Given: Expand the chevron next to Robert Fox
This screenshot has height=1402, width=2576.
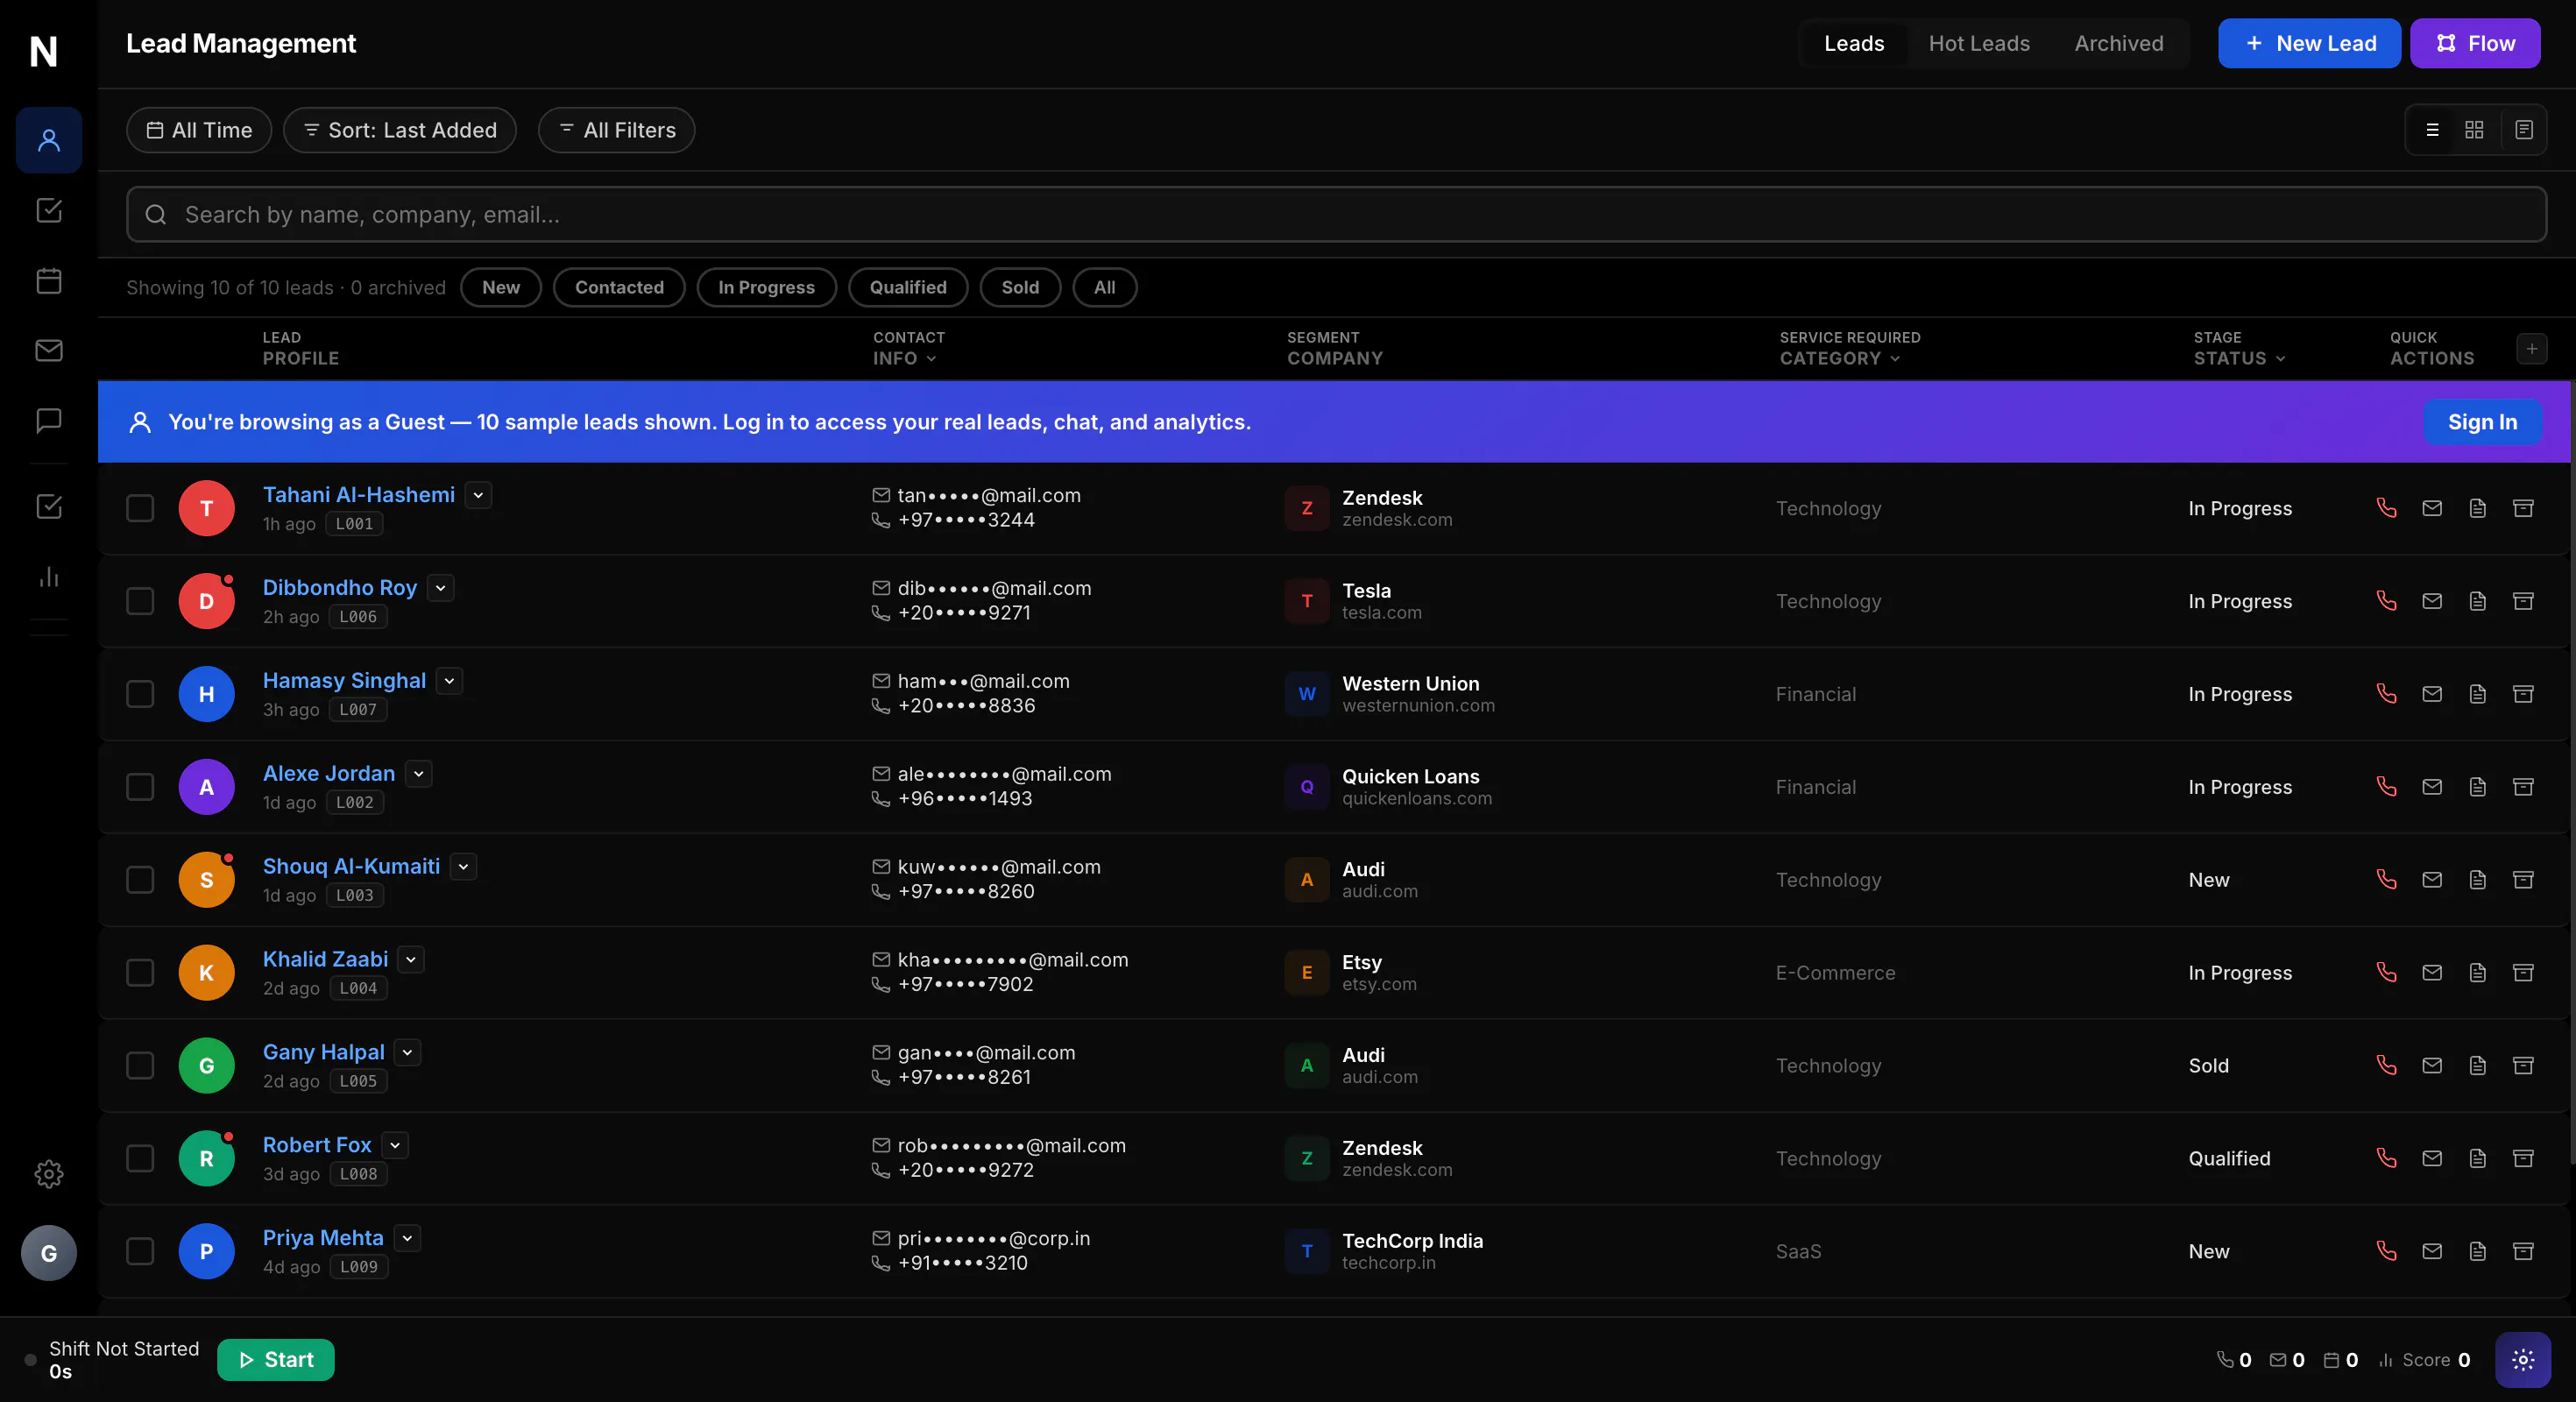Looking at the screenshot, I should [x=395, y=1145].
